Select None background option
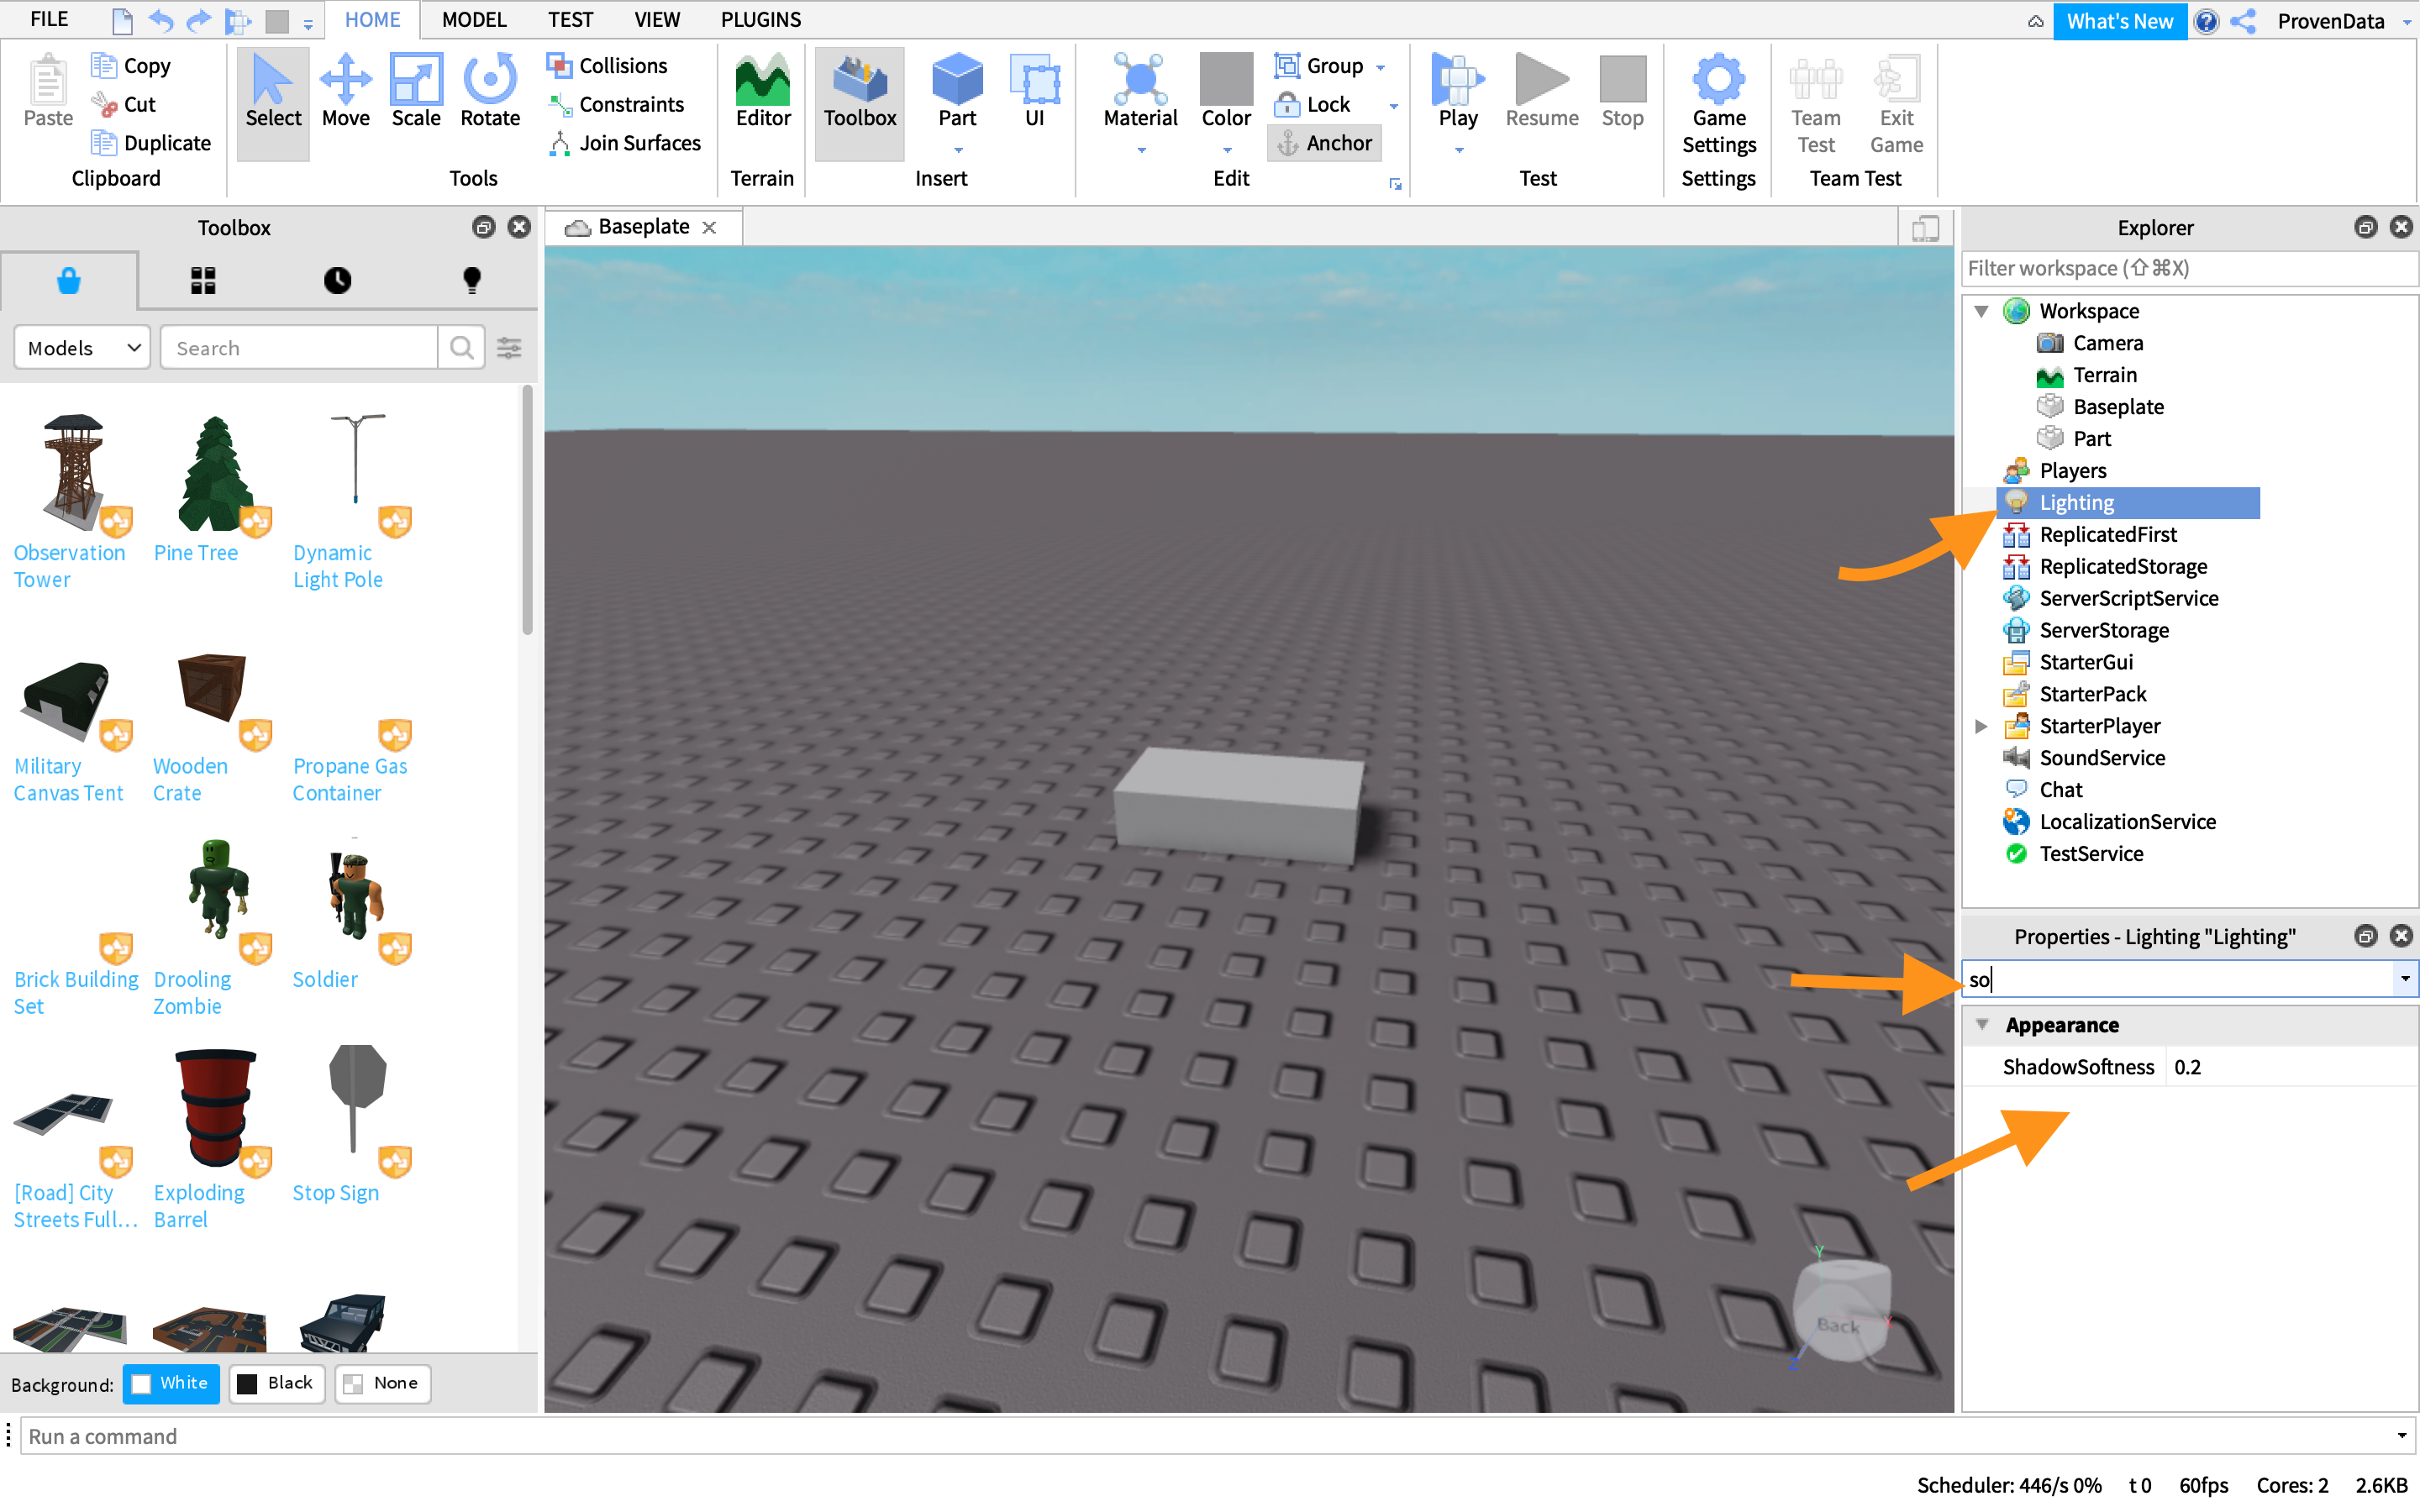The image size is (2420, 1512). point(383,1384)
